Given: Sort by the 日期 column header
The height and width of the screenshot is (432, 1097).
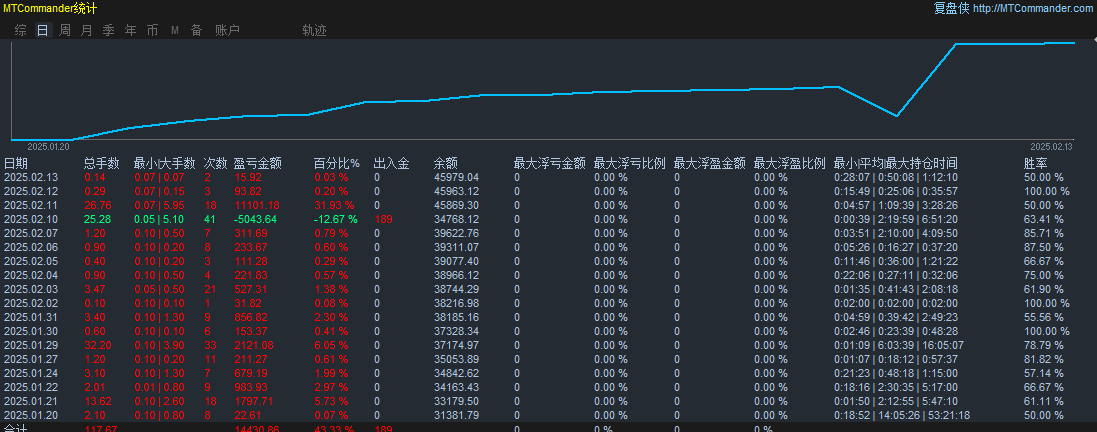Looking at the screenshot, I should pos(16,163).
